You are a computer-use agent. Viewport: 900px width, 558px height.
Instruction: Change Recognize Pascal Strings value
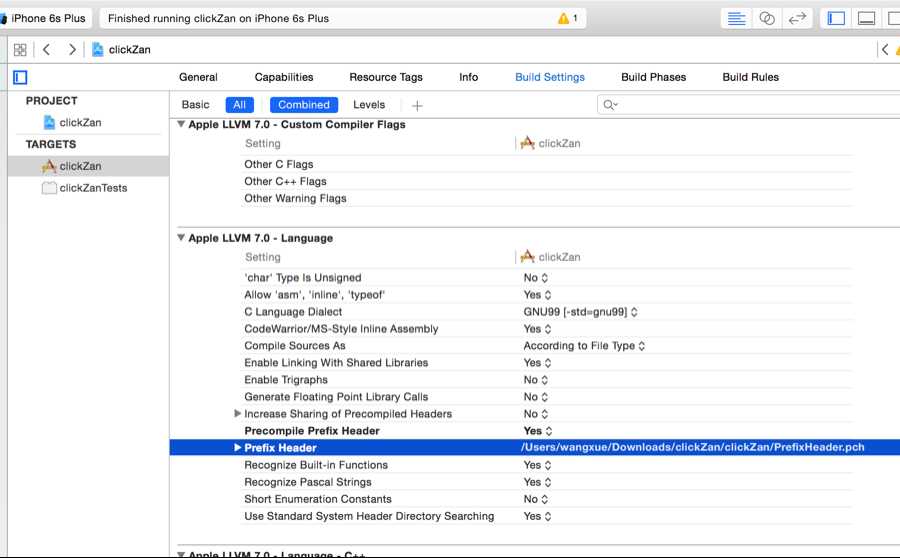point(537,482)
